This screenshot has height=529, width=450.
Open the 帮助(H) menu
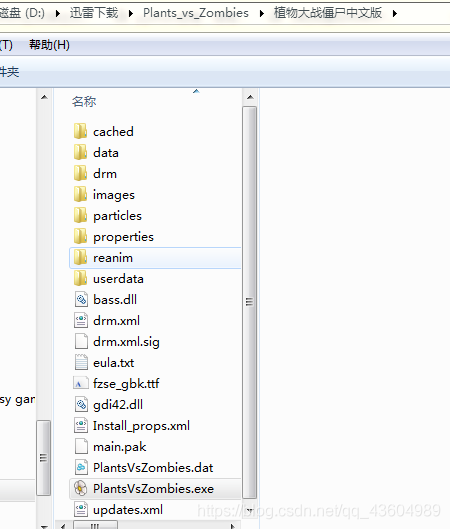(x=49, y=45)
